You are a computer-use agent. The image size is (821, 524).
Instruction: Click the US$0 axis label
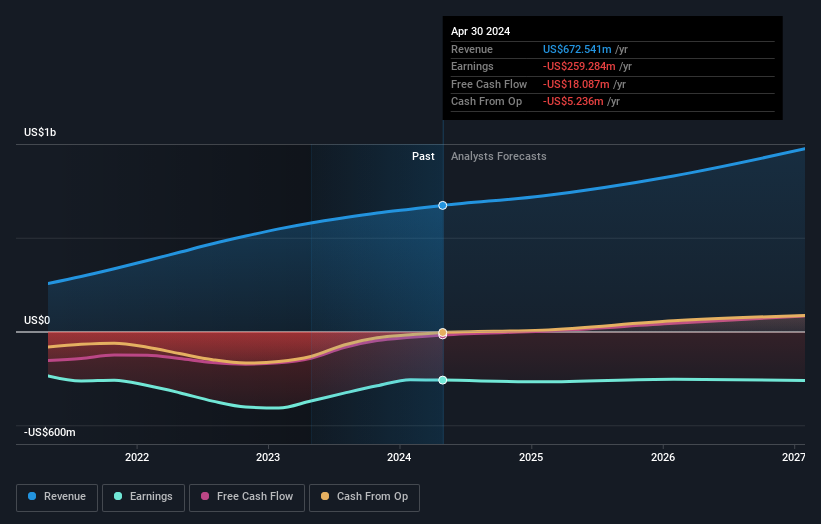(37, 320)
